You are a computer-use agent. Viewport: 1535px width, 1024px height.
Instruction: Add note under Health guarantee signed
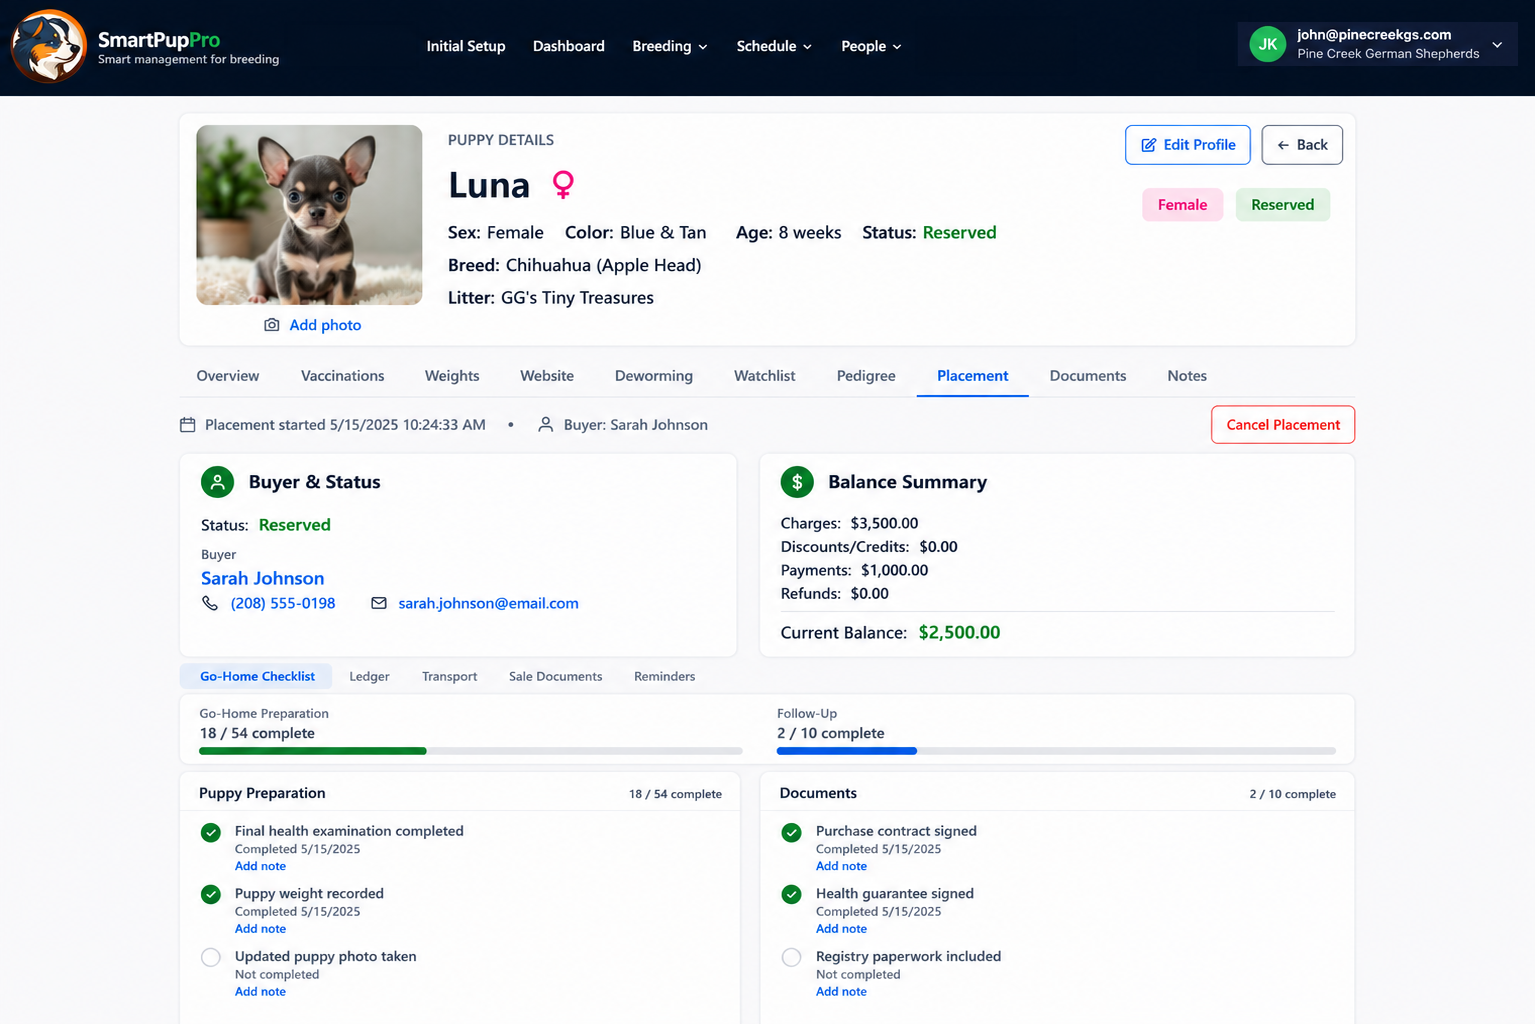click(841, 929)
